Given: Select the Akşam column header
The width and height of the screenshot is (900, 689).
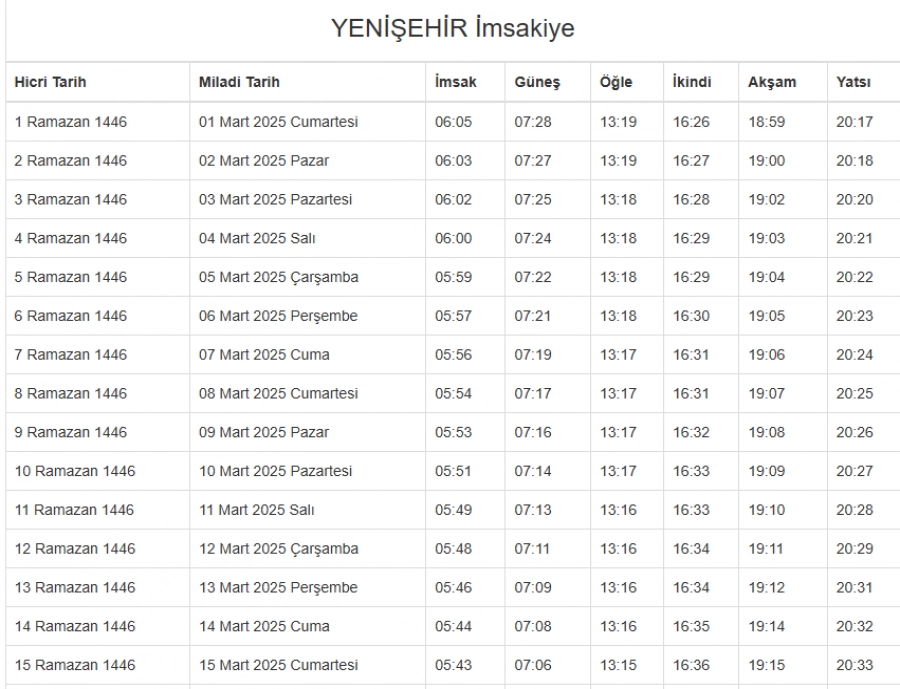Looking at the screenshot, I should pyautogui.click(x=772, y=83).
